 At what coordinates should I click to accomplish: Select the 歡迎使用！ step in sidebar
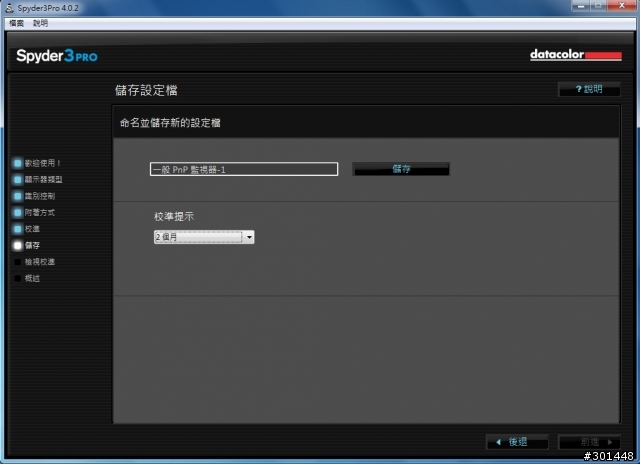pyautogui.click(x=42, y=163)
